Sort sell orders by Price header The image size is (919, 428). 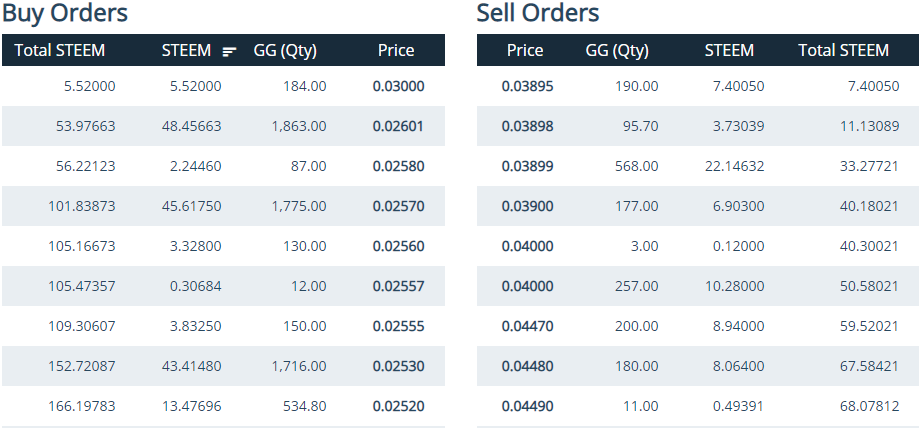[x=525, y=51]
